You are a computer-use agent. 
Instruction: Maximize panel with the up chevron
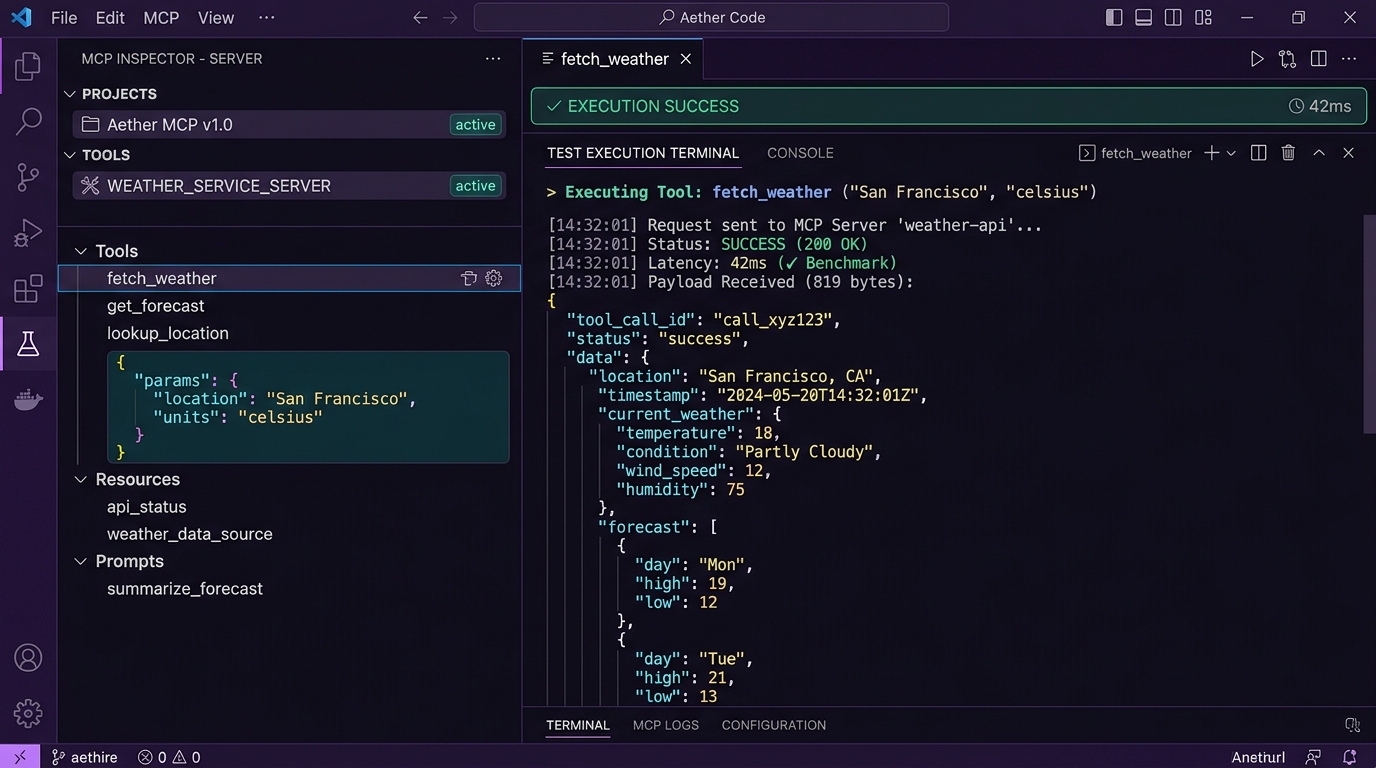coord(1319,153)
